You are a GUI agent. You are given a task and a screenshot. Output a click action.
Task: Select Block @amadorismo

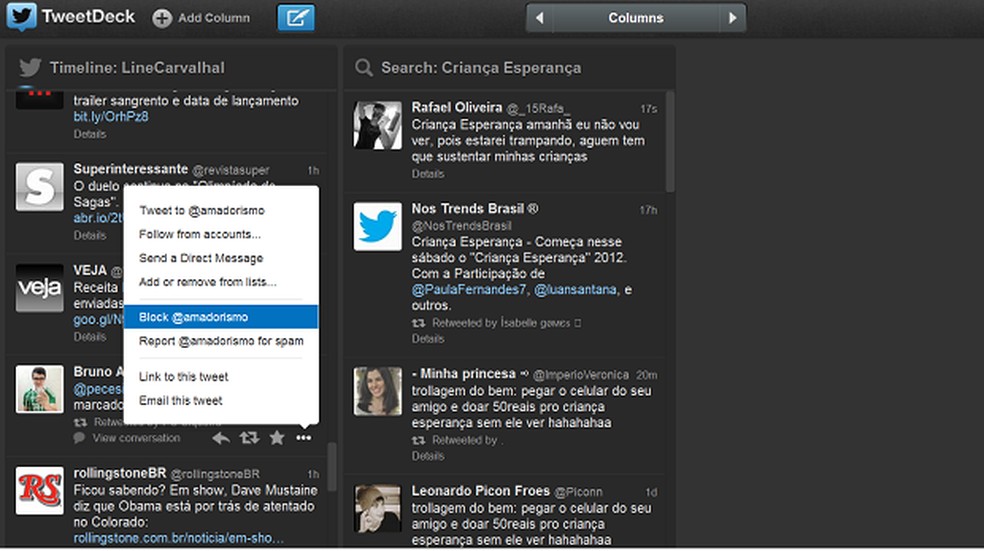[x=221, y=317]
